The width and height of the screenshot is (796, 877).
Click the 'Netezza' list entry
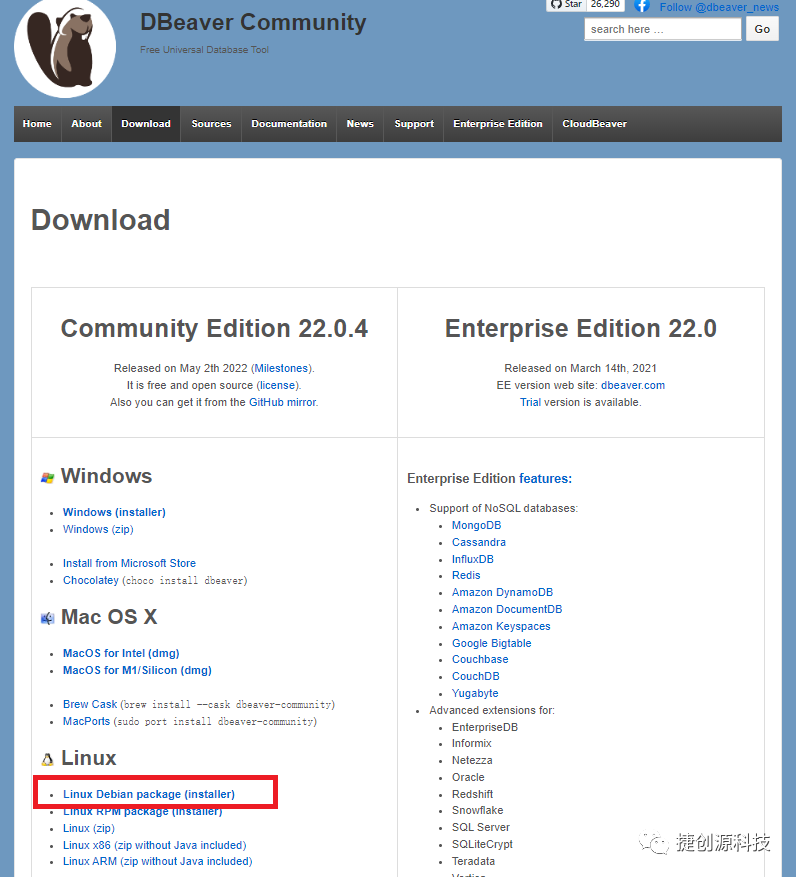pyautogui.click(x=472, y=760)
